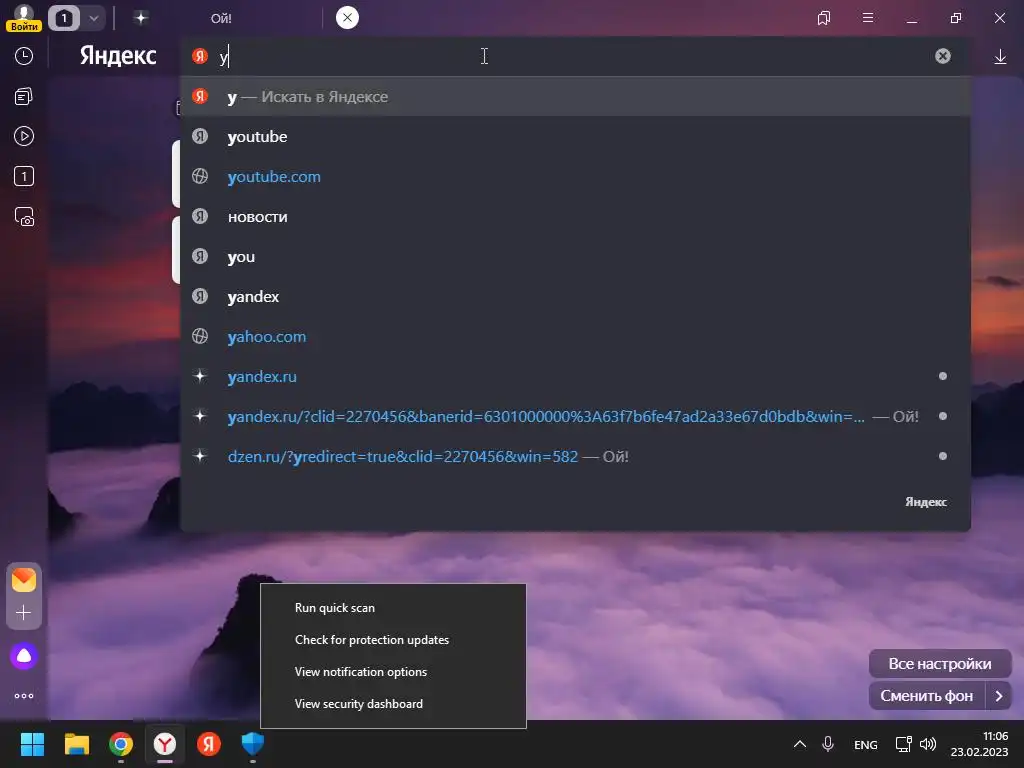Choose Run quick scan
Image resolution: width=1024 pixels, height=768 pixels.
(393, 608)
